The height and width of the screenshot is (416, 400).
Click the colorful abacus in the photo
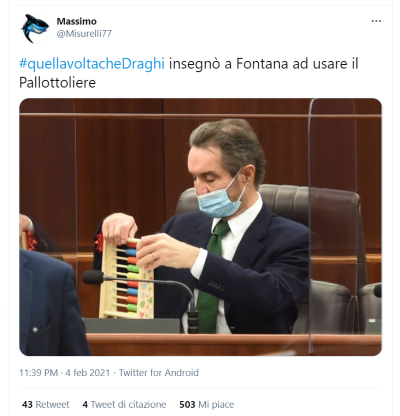tap(127, 278)
